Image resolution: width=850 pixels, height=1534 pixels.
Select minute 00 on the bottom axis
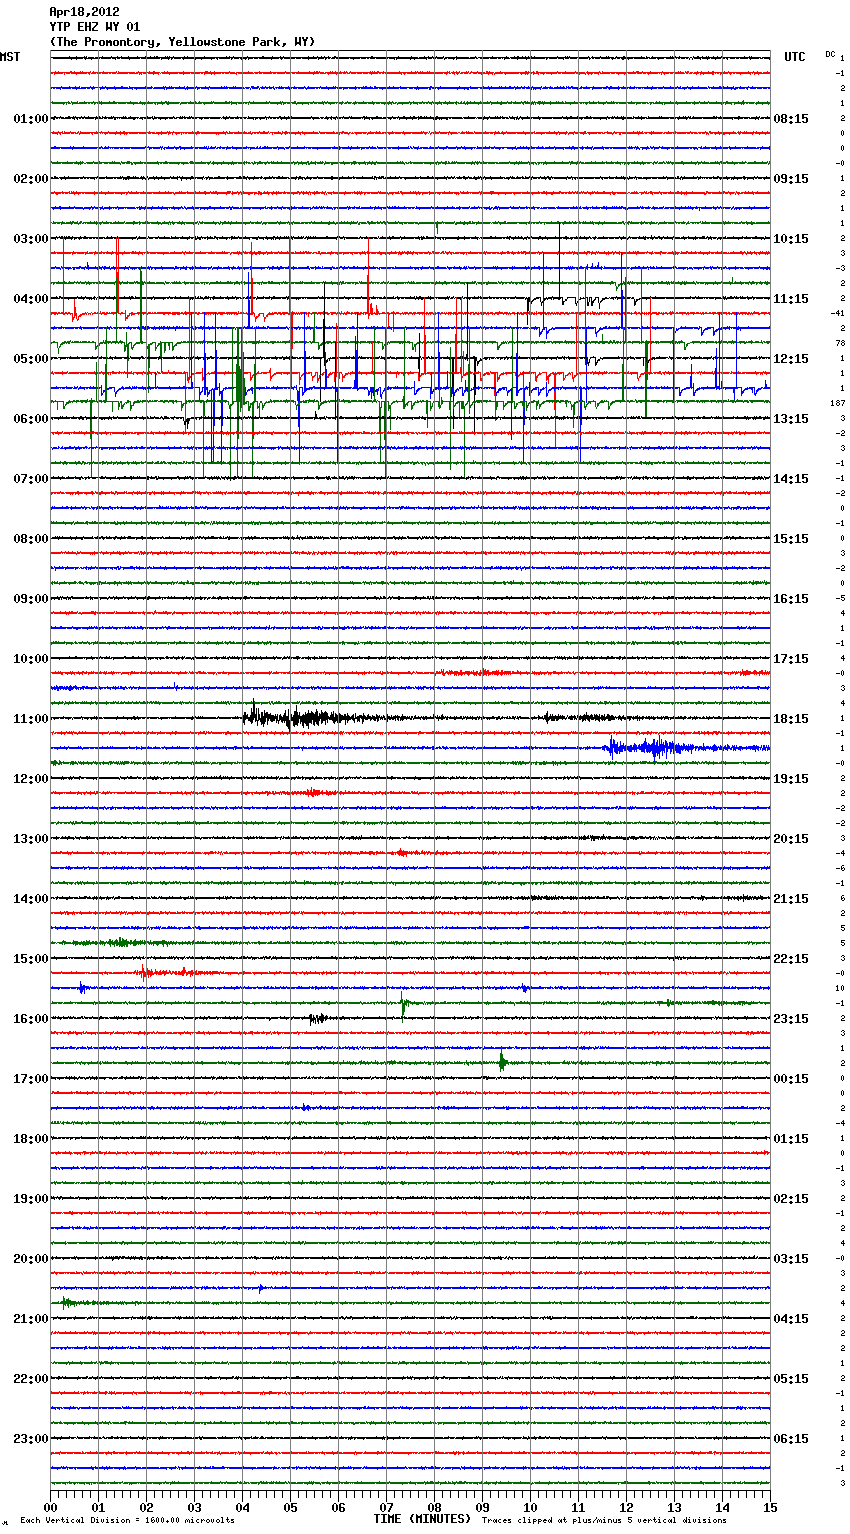point(51,1507)
